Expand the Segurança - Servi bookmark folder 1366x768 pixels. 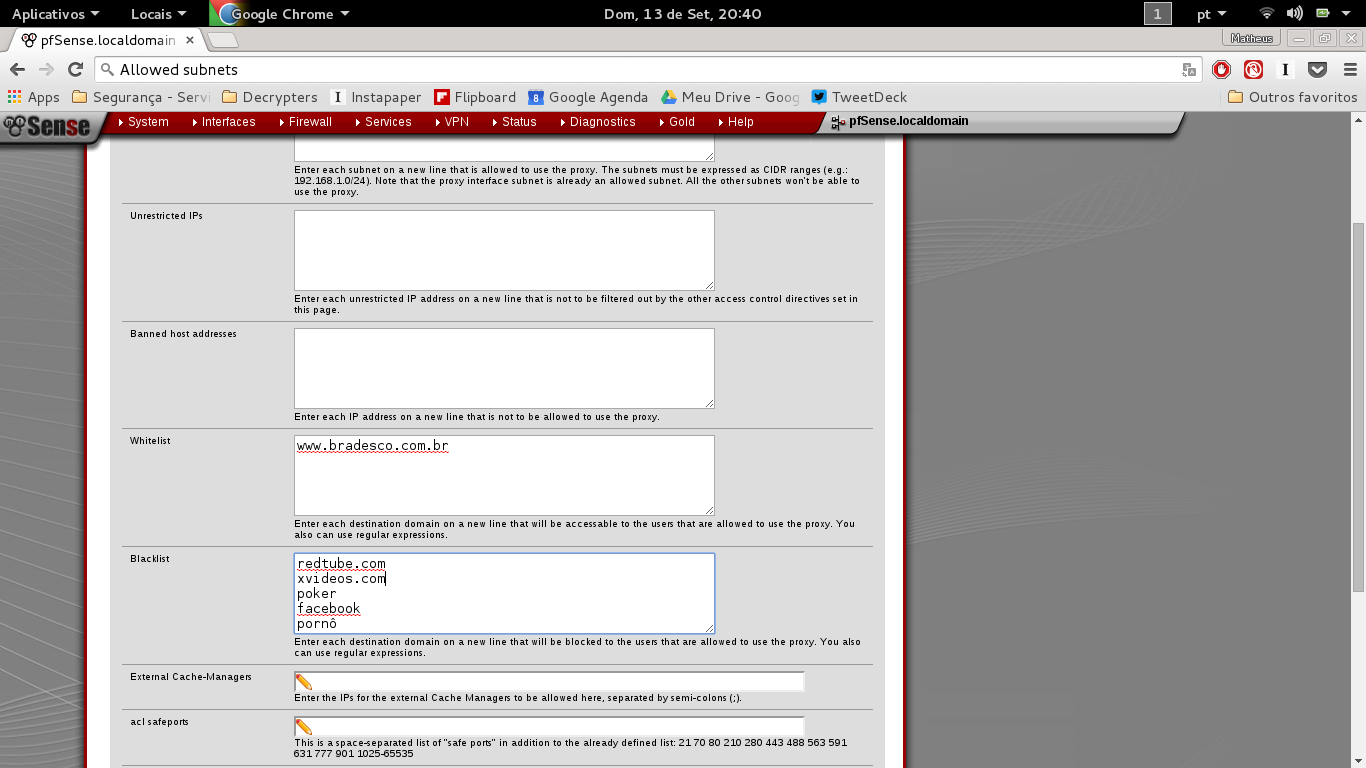pyautogui.click(x=141, y=97)
